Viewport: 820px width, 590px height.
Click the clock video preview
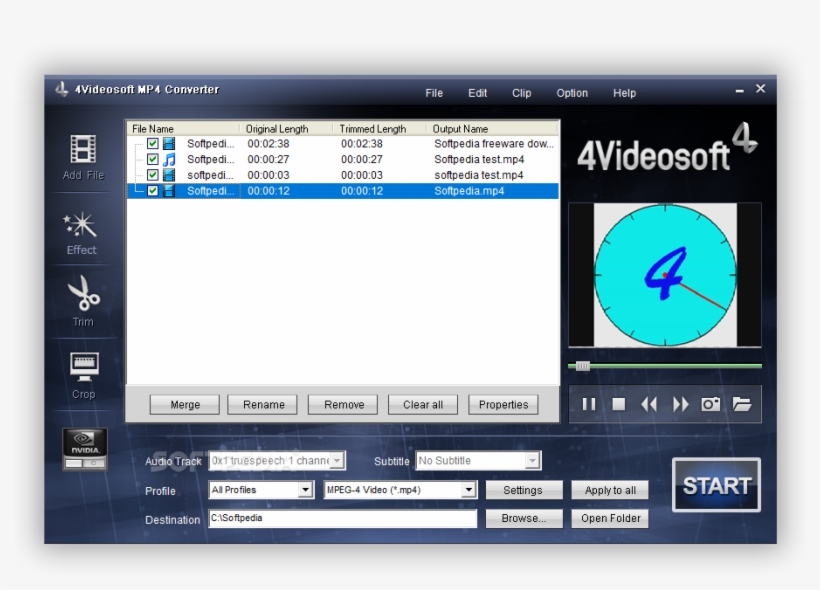pyautogui.click(x=665, y=275)
